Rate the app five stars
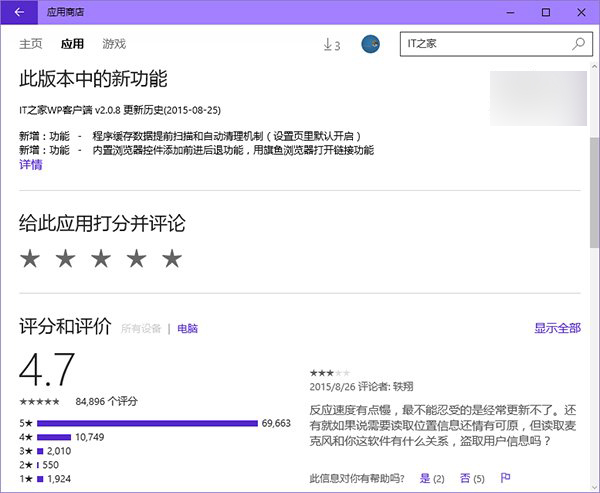 172,259
